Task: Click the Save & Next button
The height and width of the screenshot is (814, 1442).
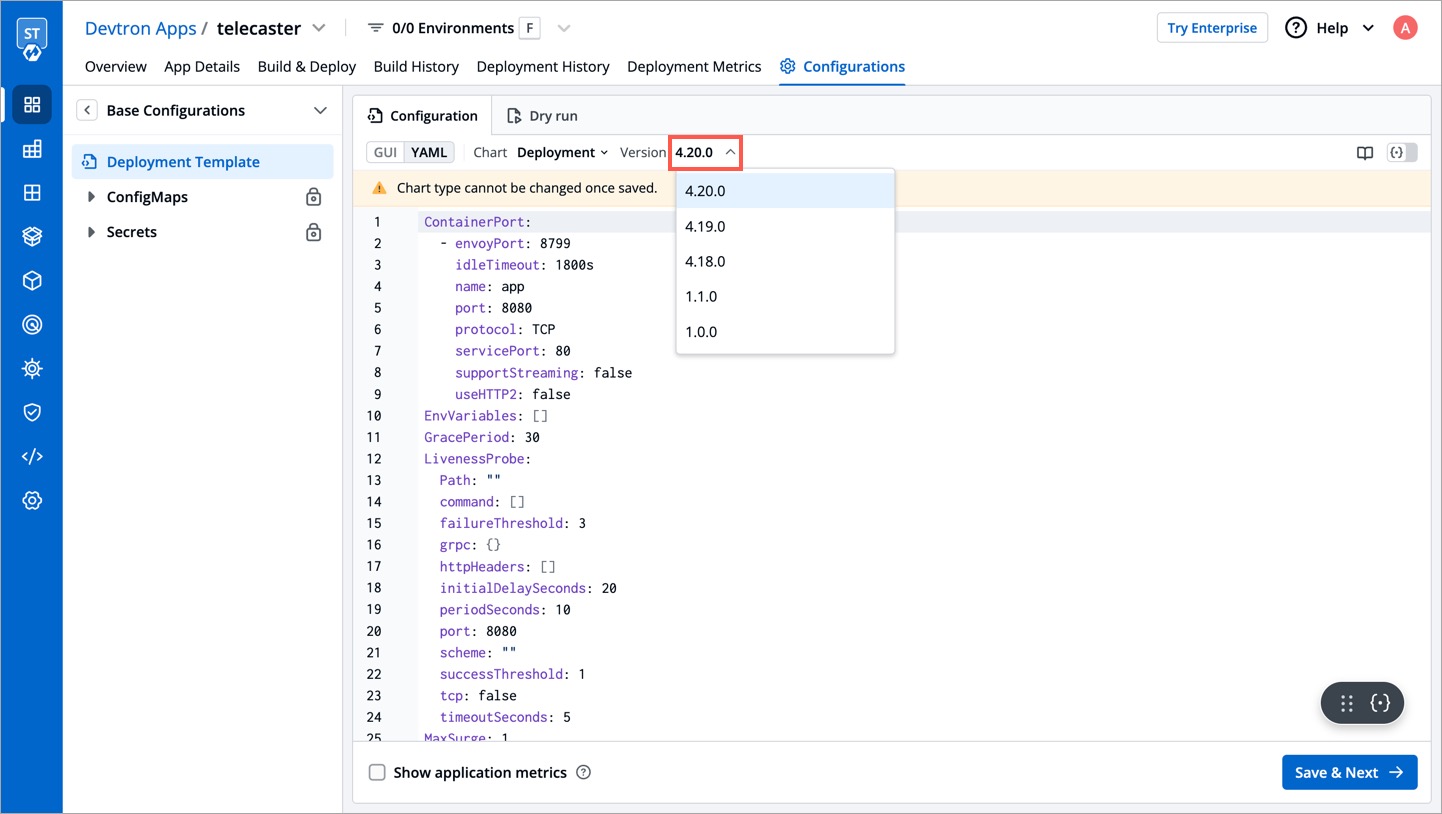Action: [x=1349, y=772]
